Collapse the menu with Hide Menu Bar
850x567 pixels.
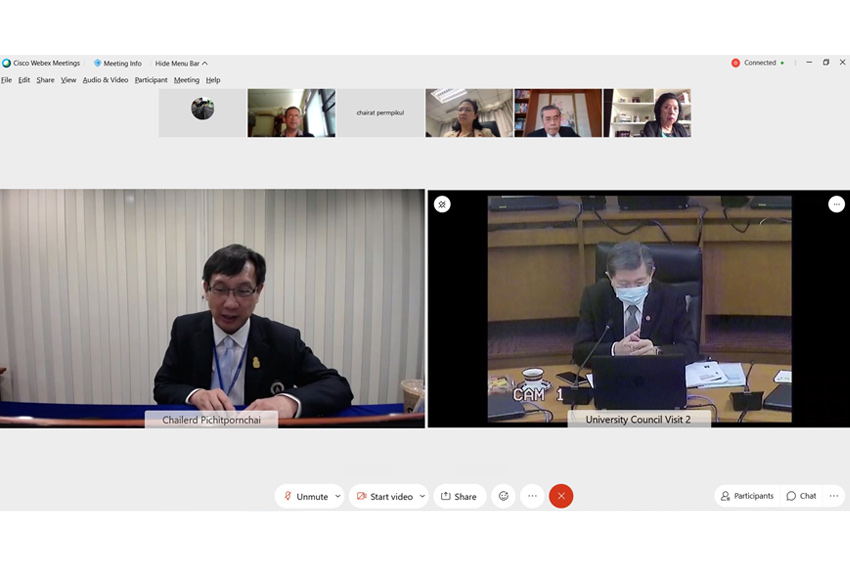[181, 63]
